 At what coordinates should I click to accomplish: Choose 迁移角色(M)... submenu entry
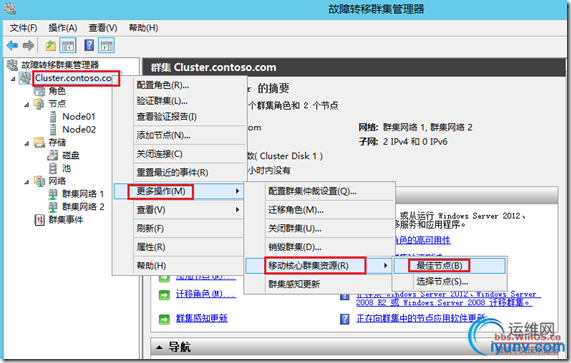pos(296,210)
